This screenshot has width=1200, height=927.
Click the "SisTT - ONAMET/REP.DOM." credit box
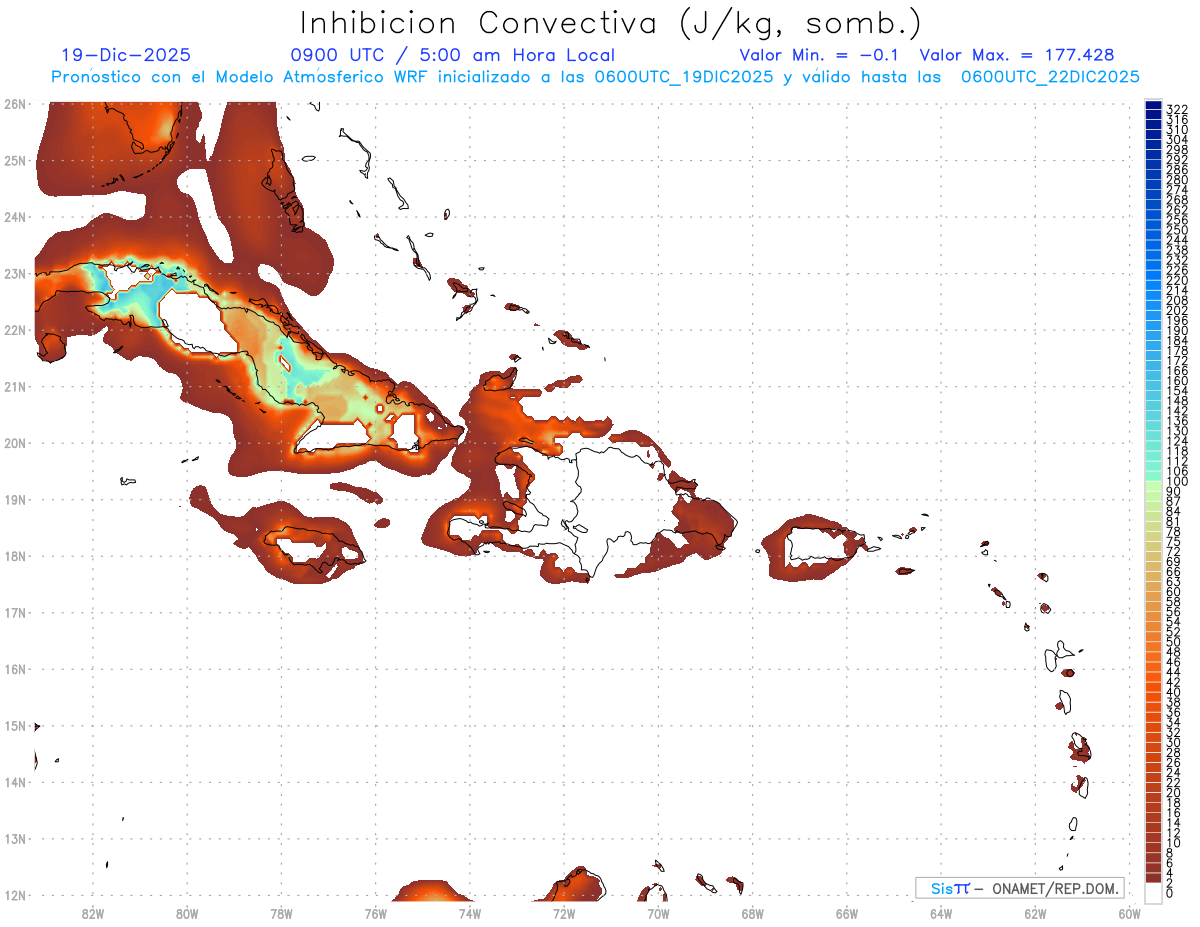[x=1020, y=888]
